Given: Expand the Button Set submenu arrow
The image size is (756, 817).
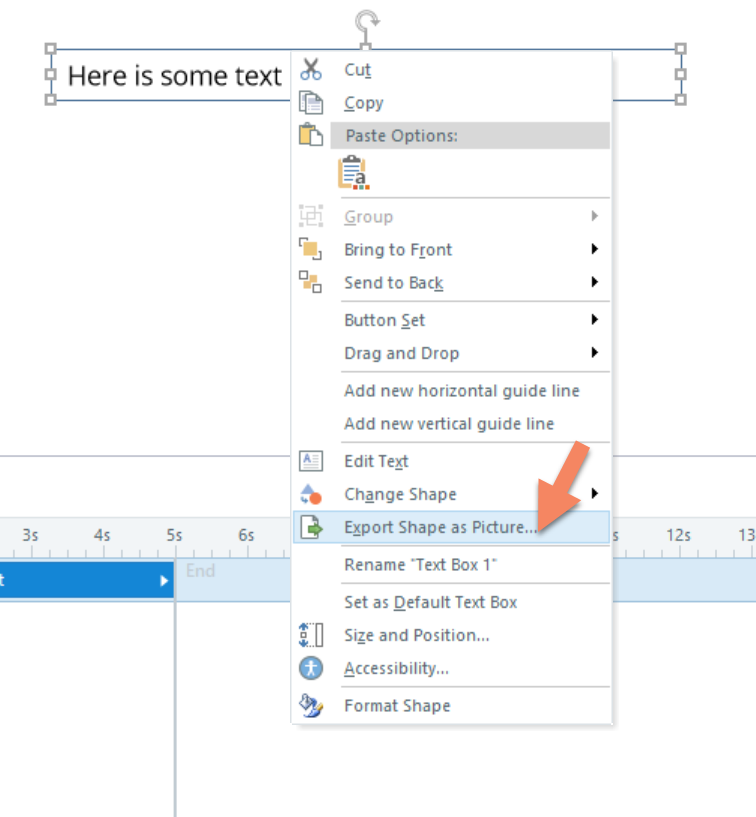Looking at the screenshot, I should 595,320.
